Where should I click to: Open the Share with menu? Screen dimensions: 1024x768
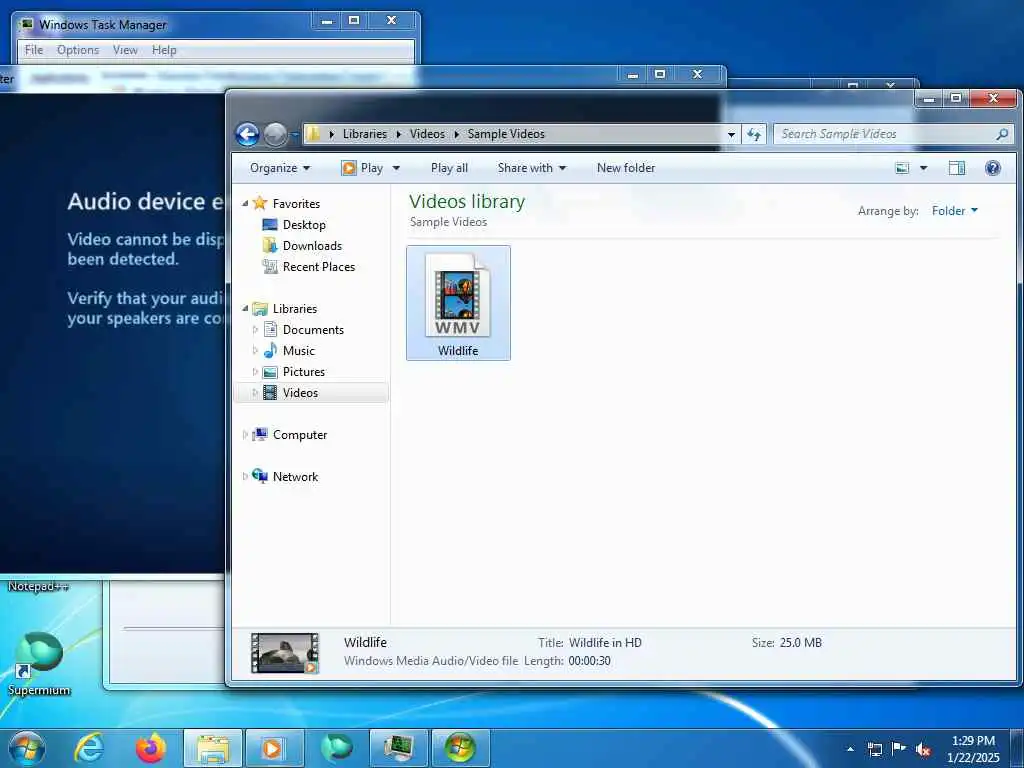(532, 168)
